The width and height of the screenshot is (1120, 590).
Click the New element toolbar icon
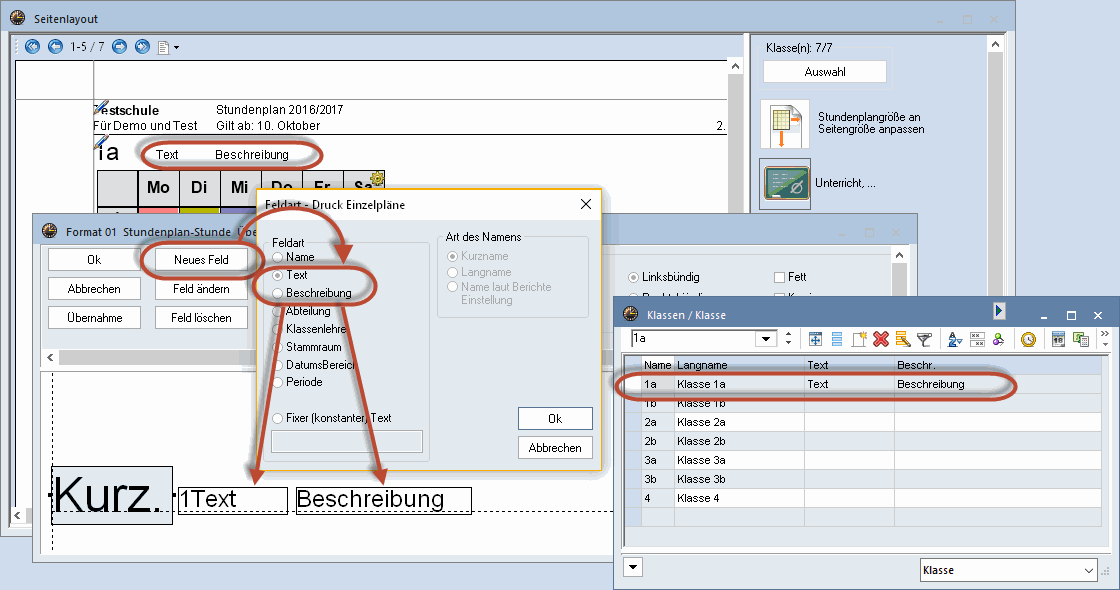pyautogui.click(x=859, y=339)
